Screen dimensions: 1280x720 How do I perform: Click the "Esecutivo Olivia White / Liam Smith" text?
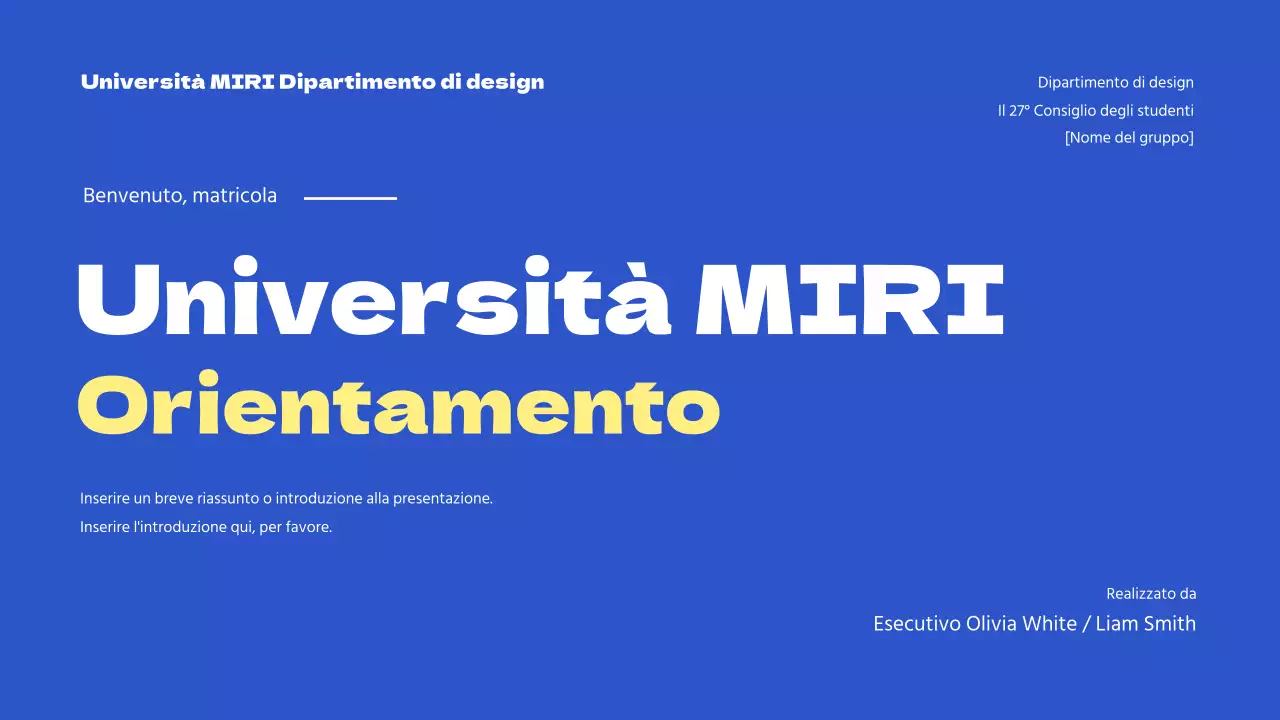[1034, 623]
